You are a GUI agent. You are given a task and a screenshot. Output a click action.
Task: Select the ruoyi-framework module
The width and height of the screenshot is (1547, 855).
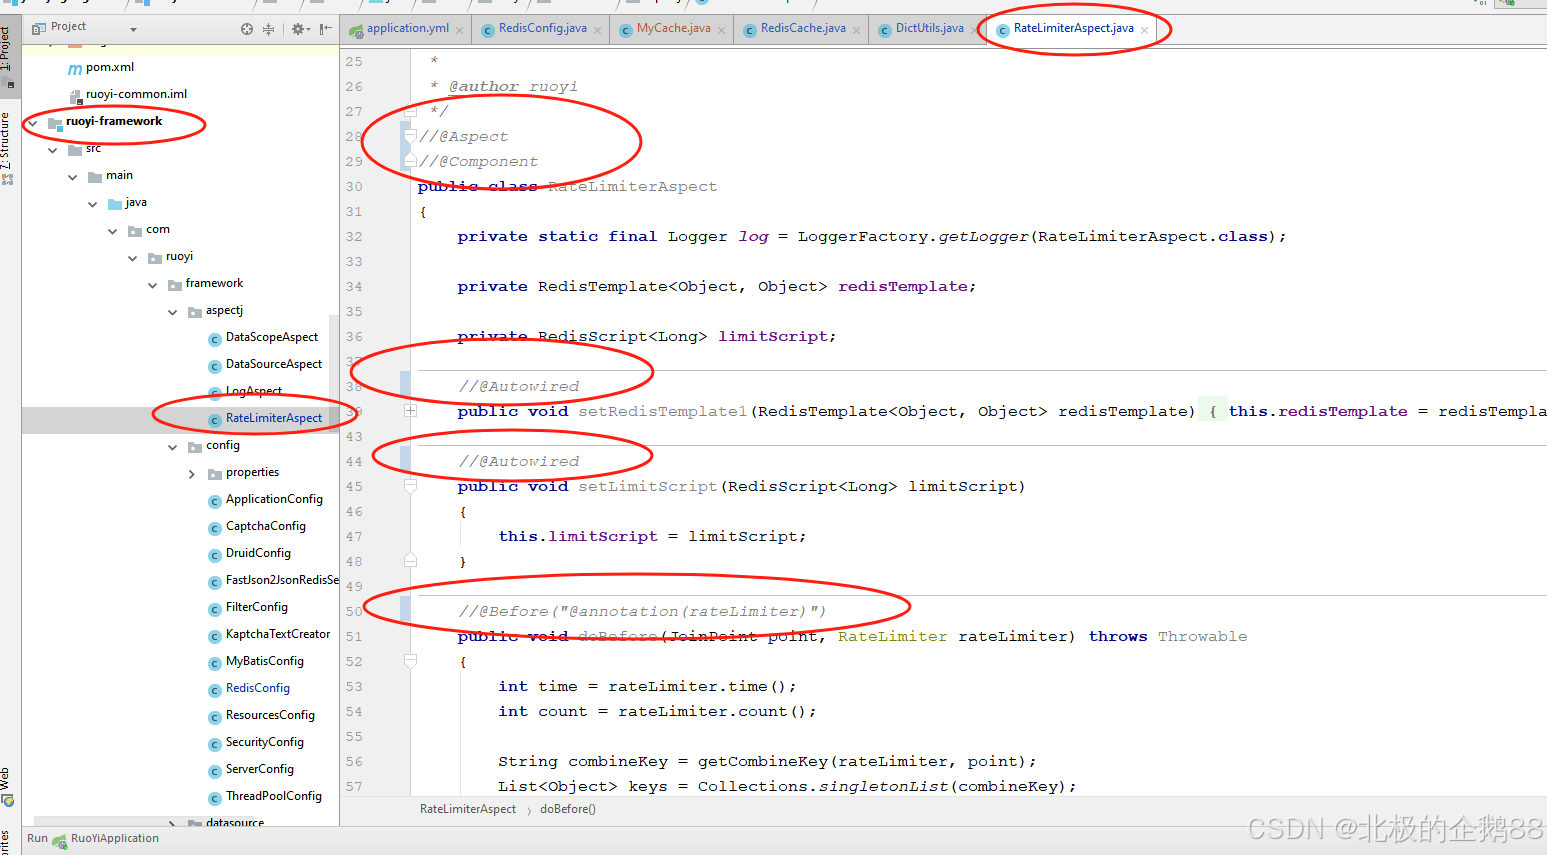click(114, 121)
